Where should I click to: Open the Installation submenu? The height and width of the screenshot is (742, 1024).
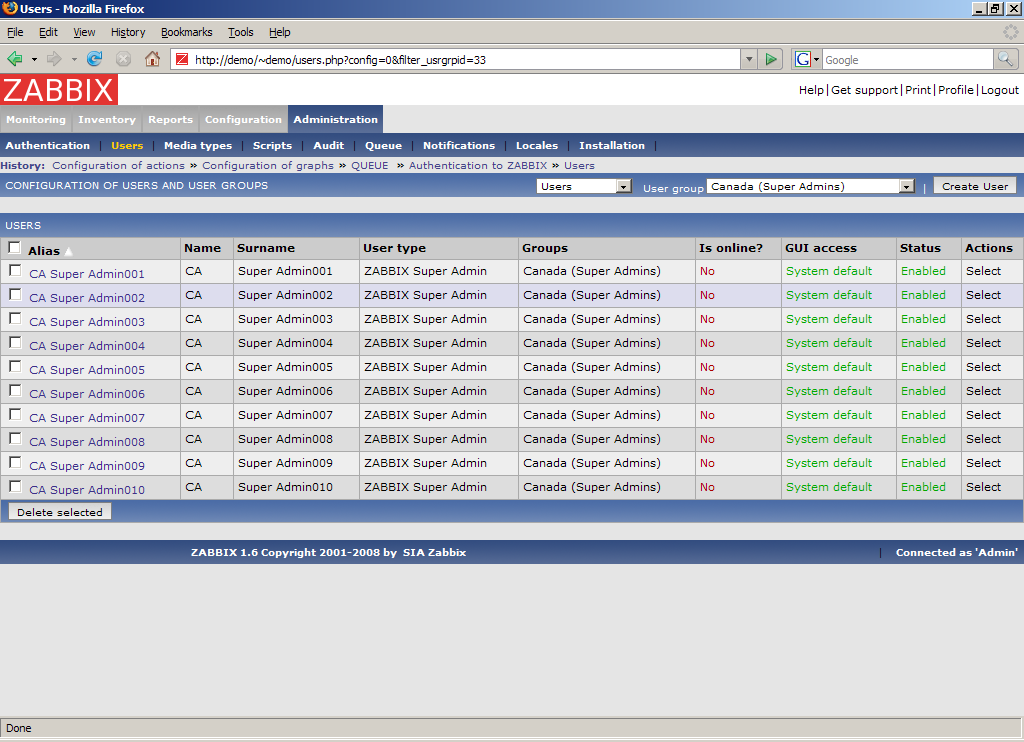coord(612,146)
